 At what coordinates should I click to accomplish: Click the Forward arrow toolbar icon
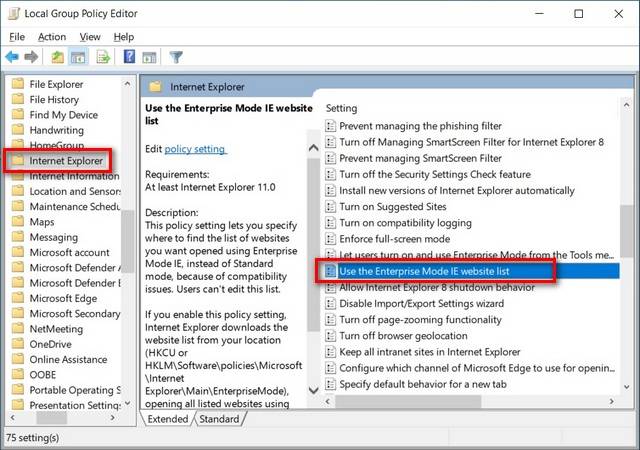pyautogui.click(x=32, y=57)
